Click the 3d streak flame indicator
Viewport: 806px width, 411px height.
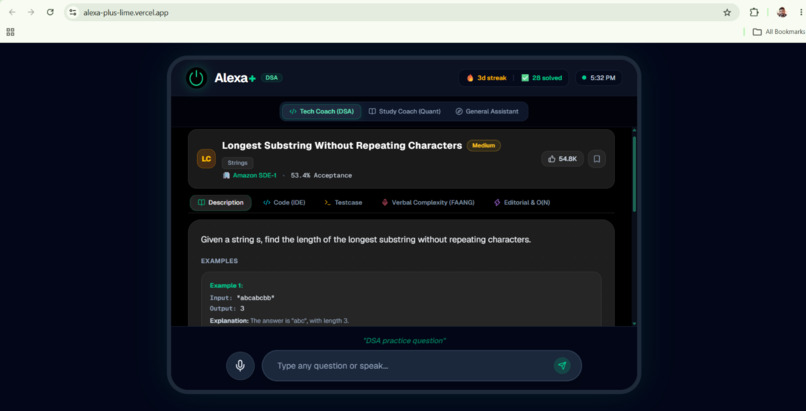coord(486,78)
